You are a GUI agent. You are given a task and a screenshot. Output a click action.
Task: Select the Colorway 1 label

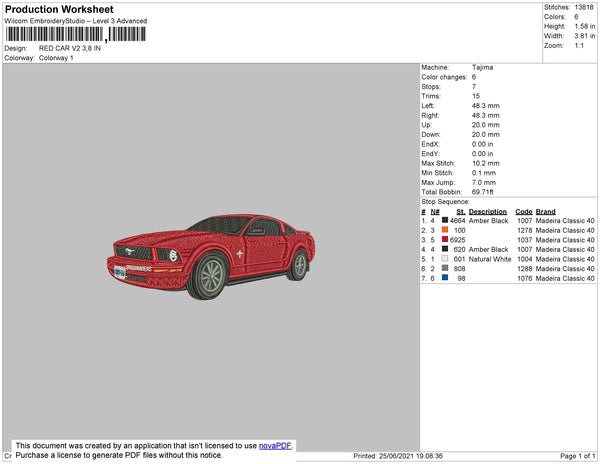[x=56, y=58]
